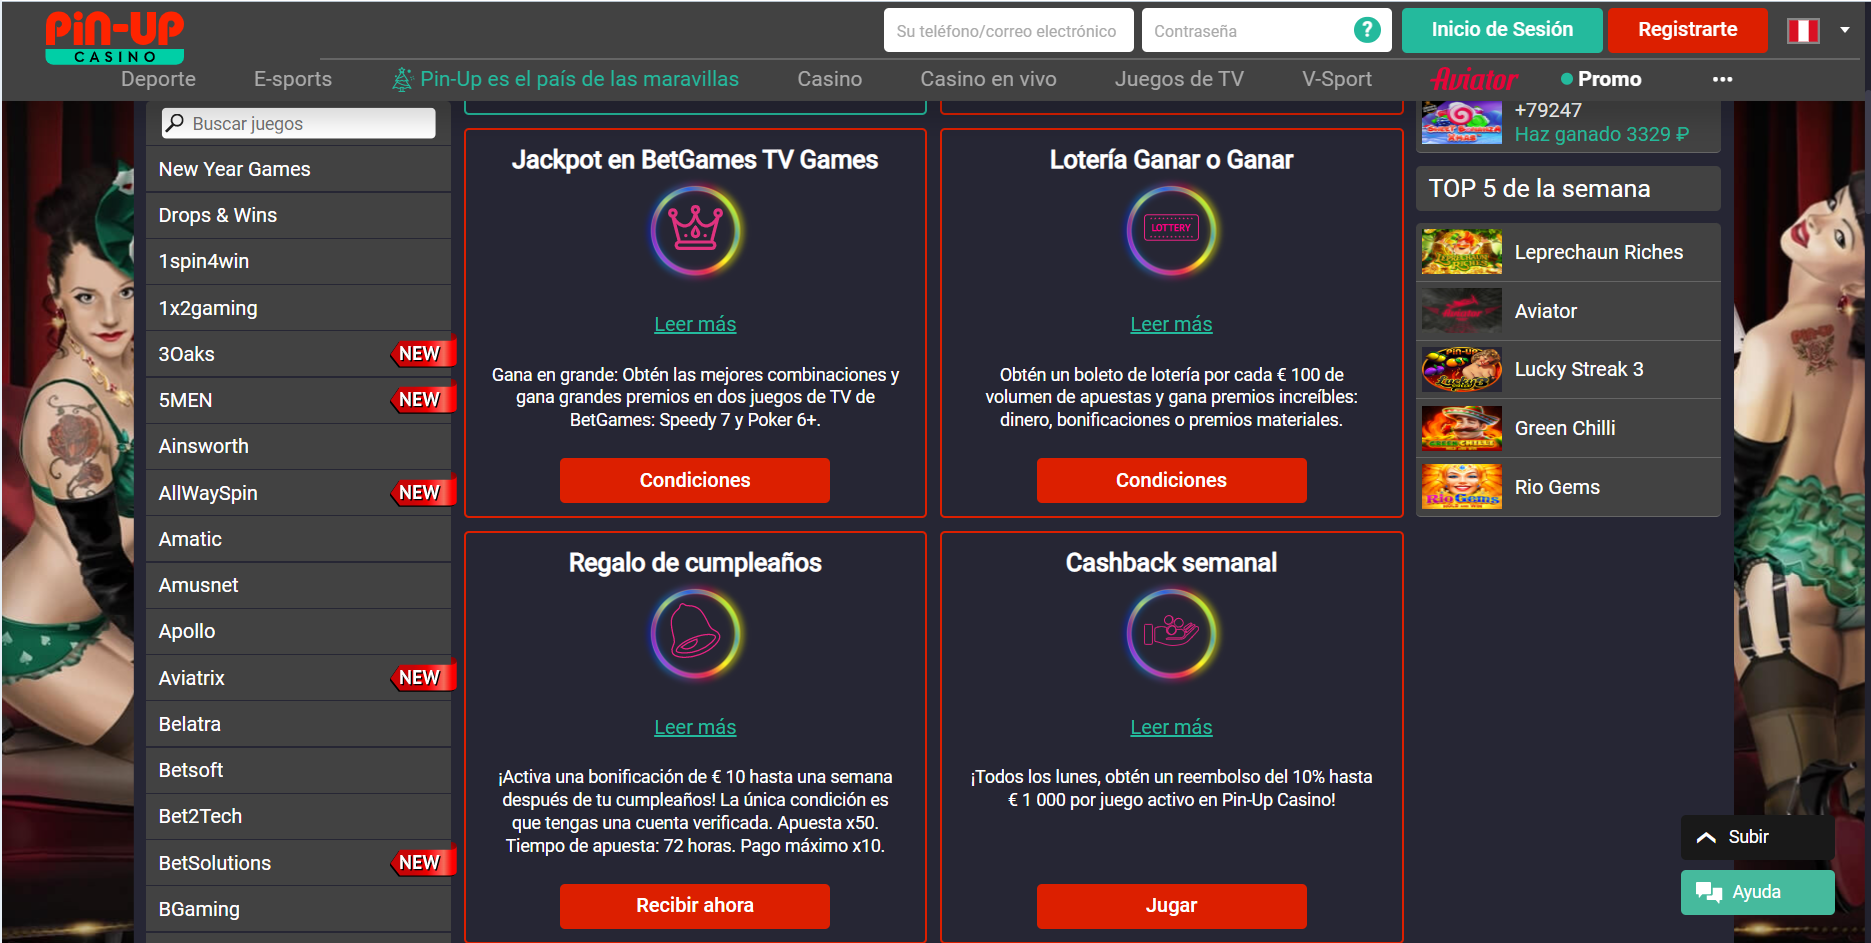Click the Green Chilli game thumbnail

click(1461, 428)
